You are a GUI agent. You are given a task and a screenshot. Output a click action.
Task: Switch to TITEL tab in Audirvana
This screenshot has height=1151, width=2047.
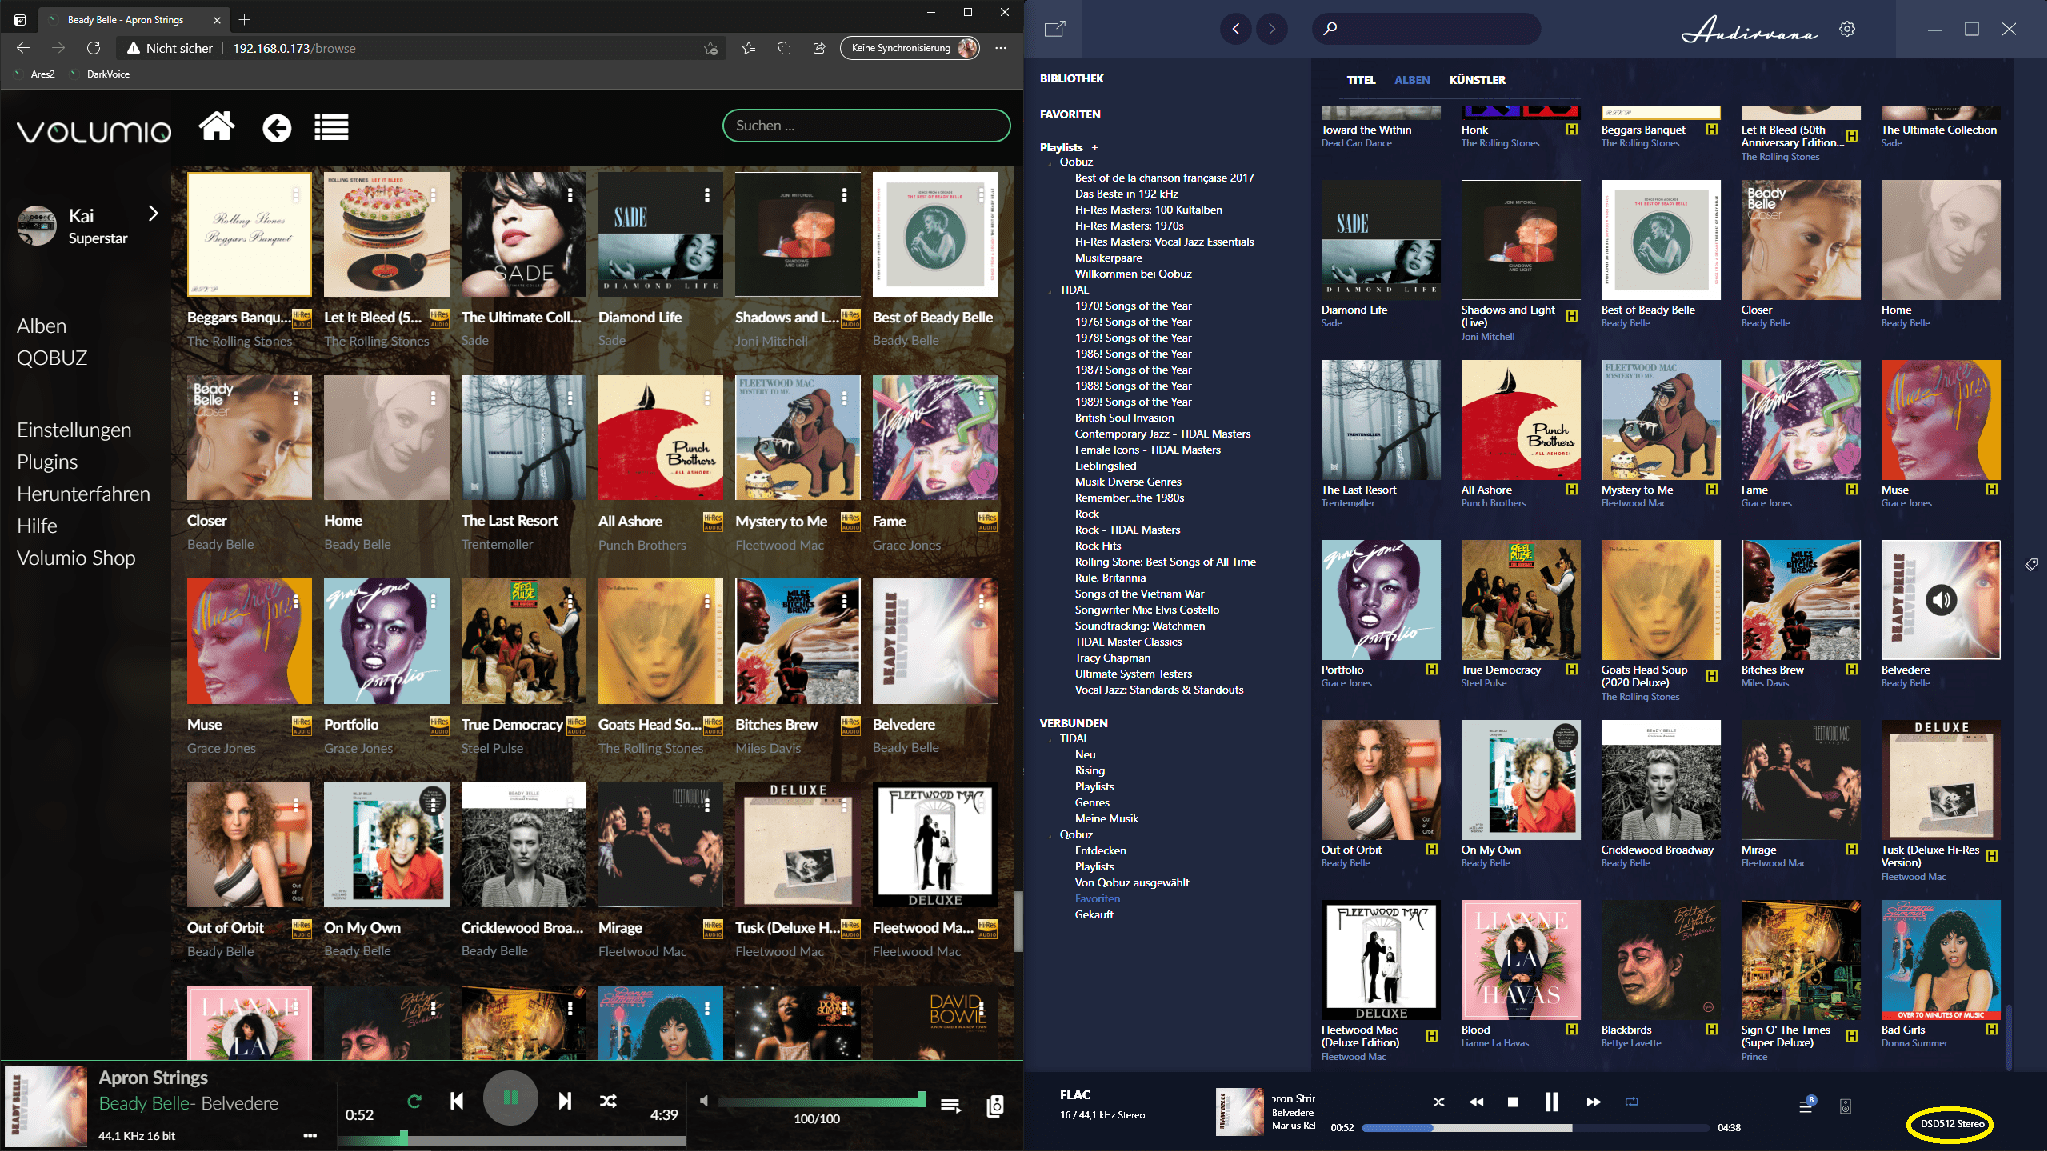click(x=1360, y=80)
